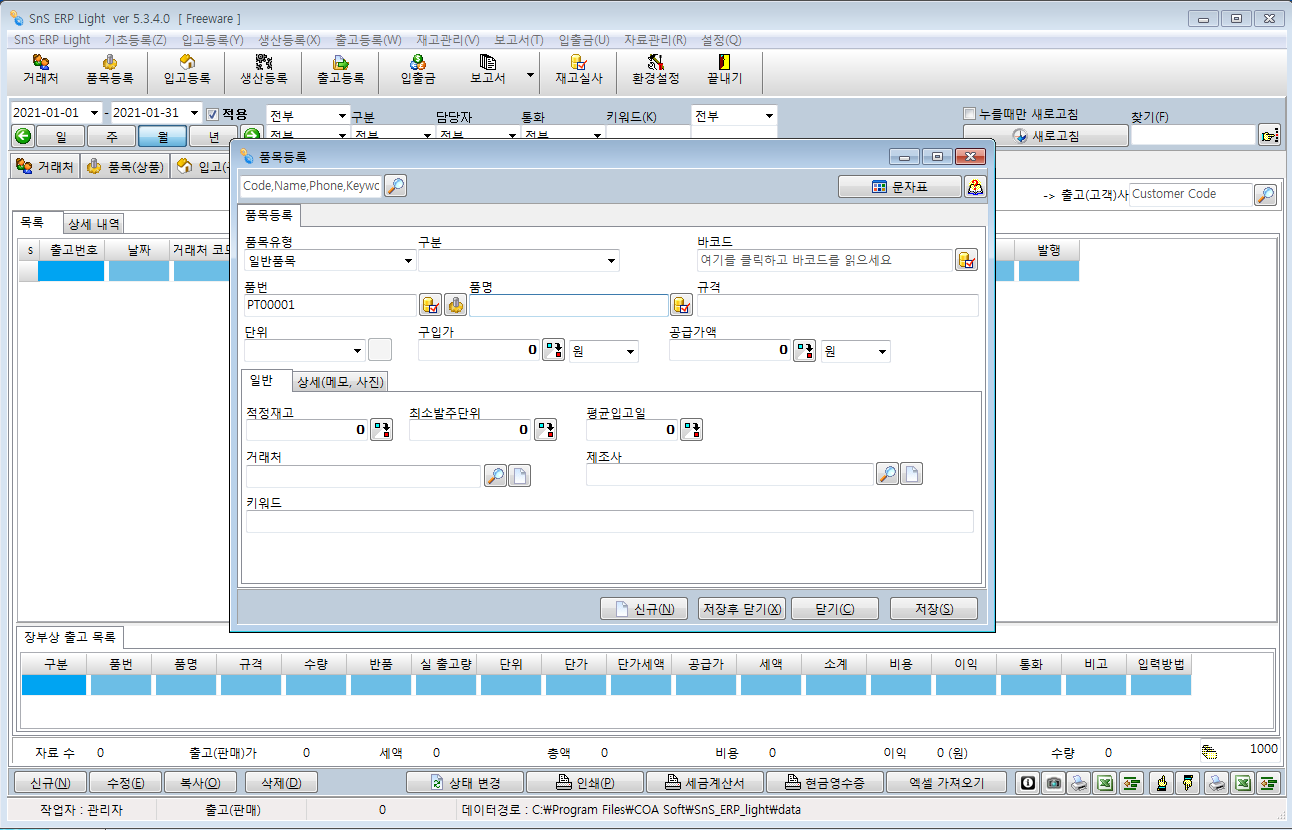The height and width of the screenshot is (830, 1292).
Task: Click the 입고등록 toolbar icon
Action: click(x=186, y=70)
